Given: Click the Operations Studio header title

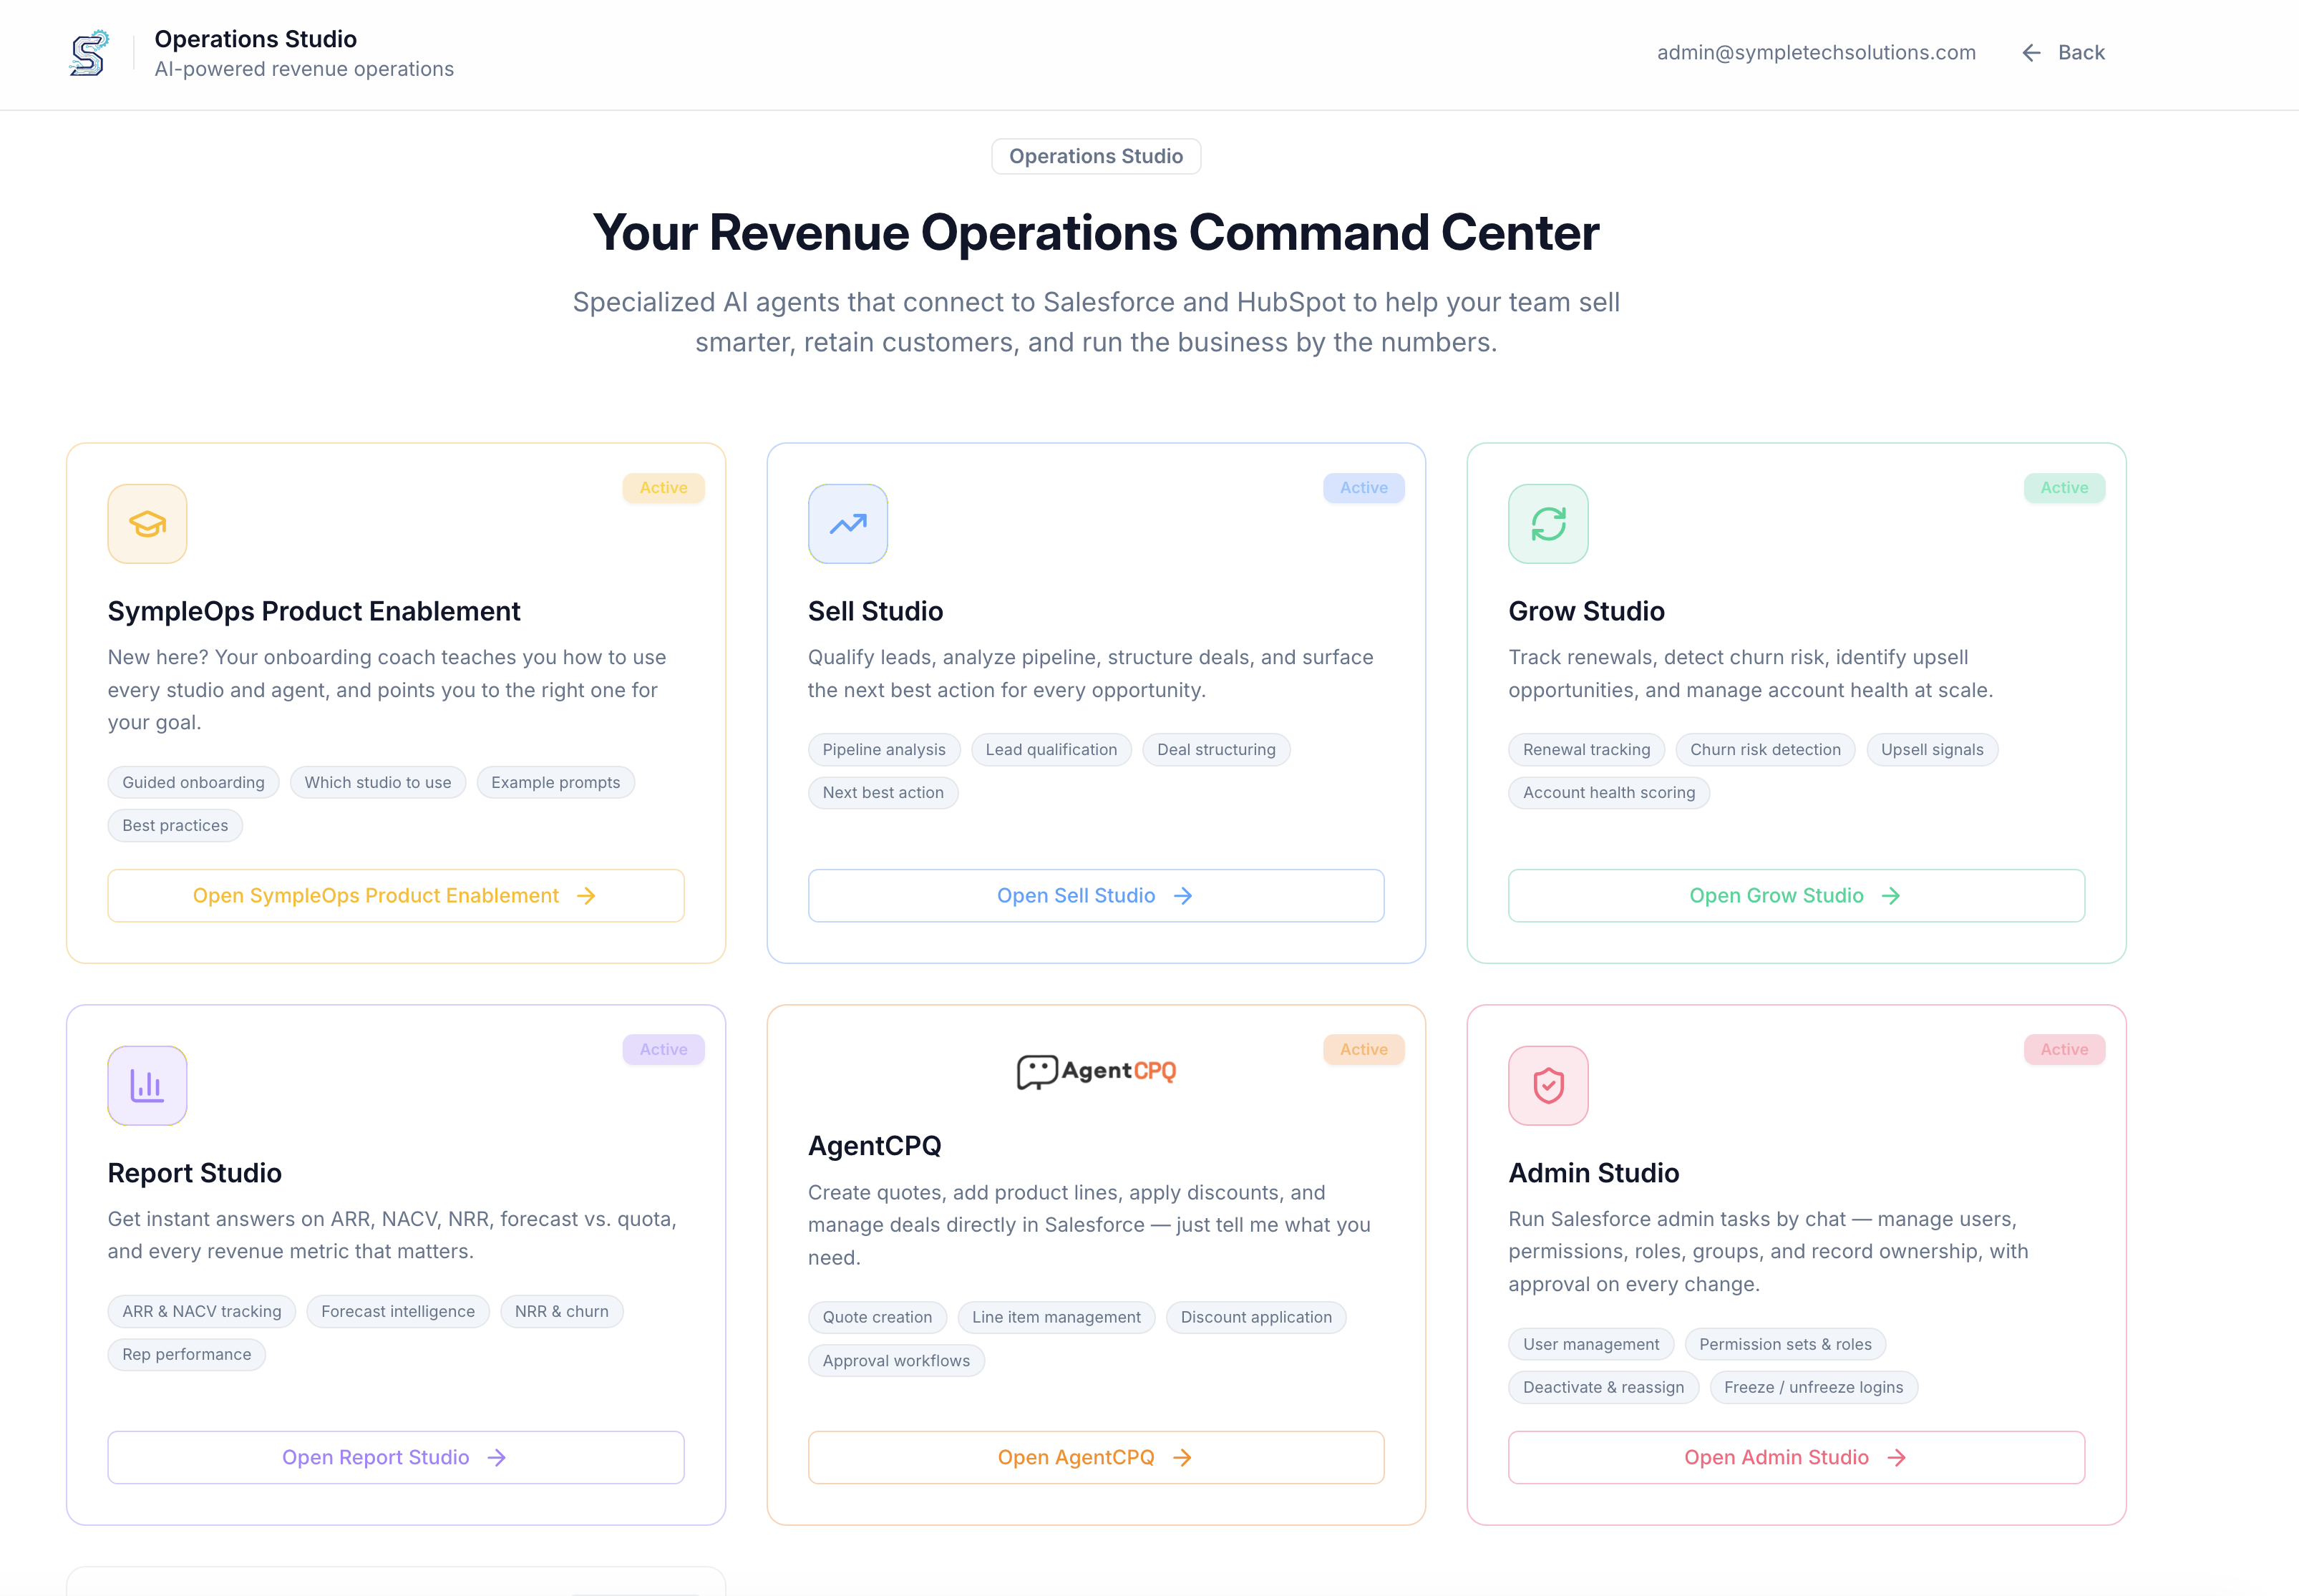Looking at the screenshot, I should [255, 39].
